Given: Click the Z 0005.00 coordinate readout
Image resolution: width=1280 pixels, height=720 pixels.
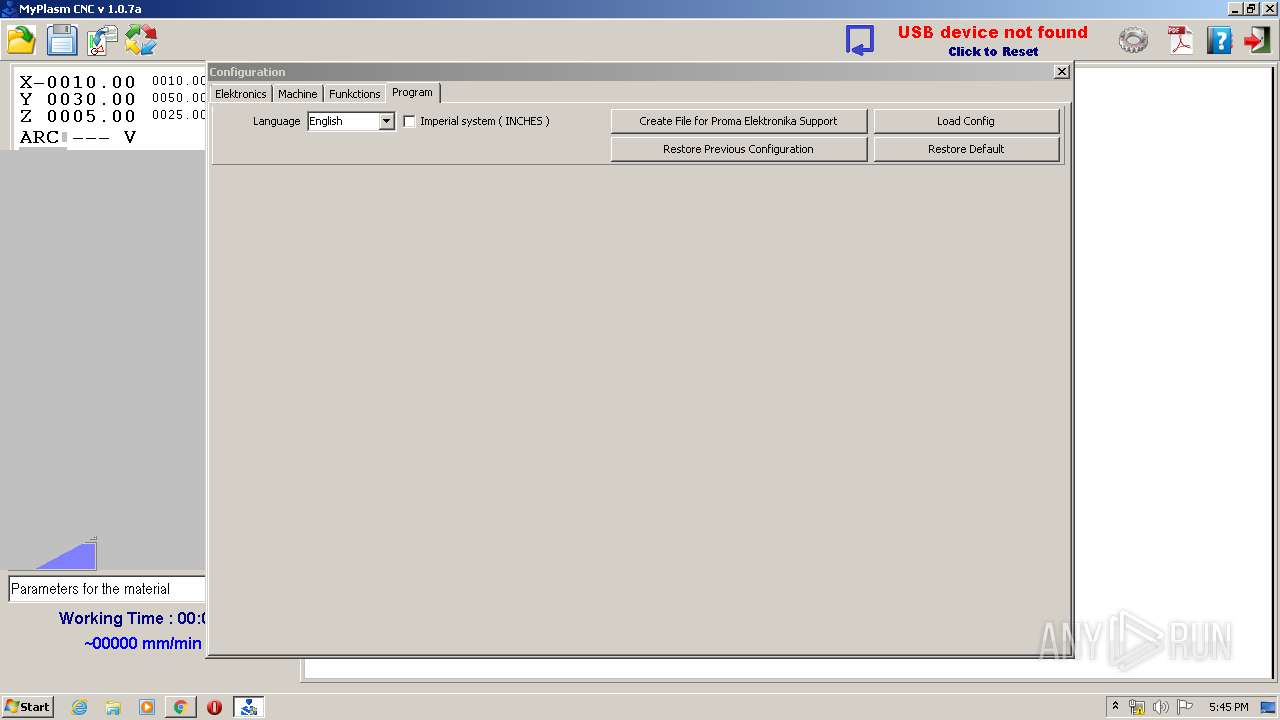Looking at the screenshot, I should pyautogui.click(x=78, y=117).
